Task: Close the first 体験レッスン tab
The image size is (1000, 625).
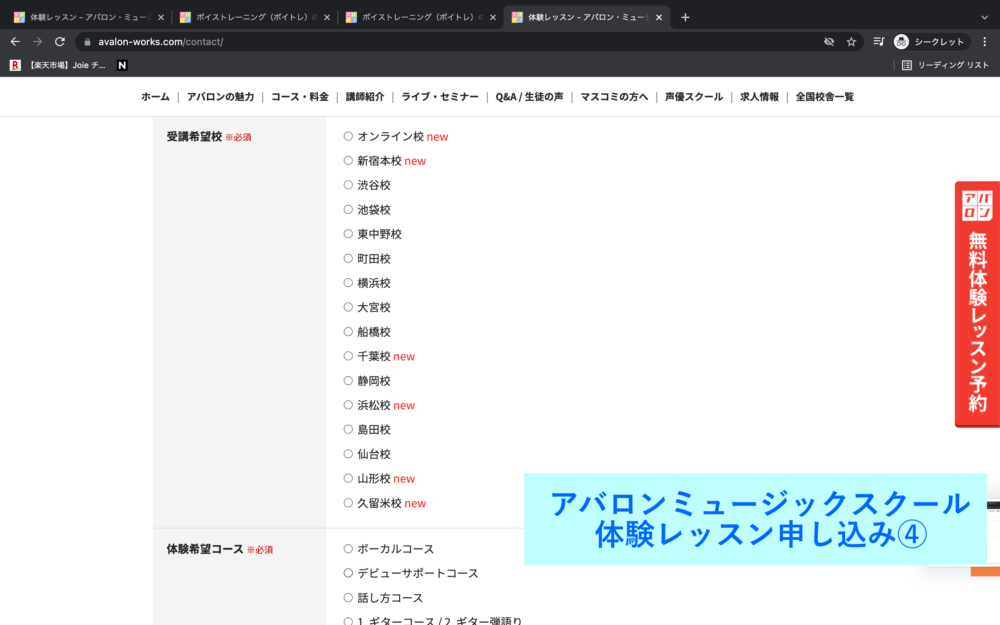Action: pyautogui.click(x=161, y=17)
